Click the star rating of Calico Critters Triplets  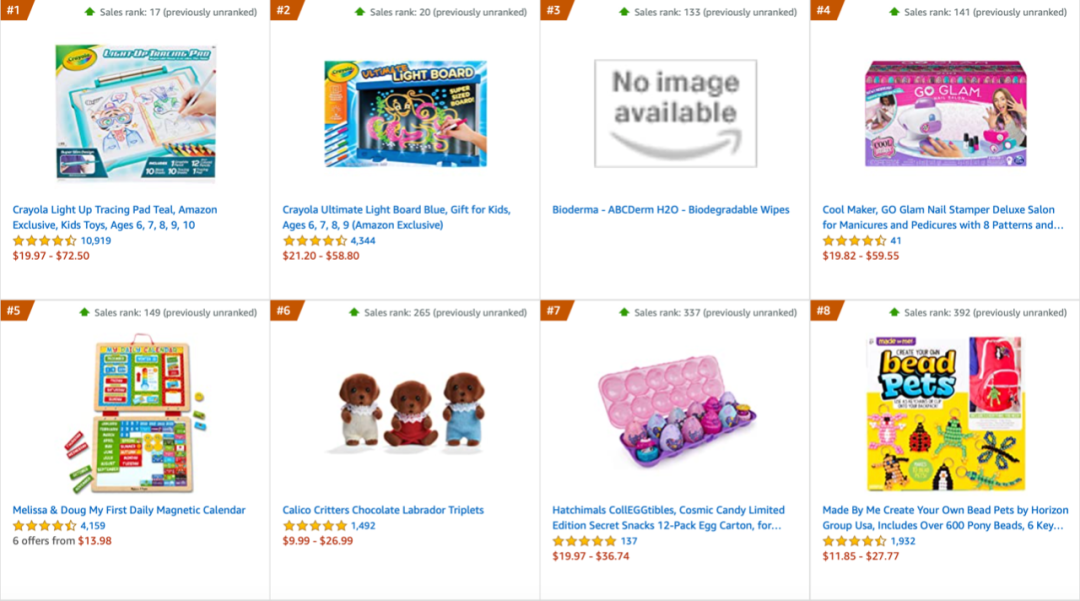[x=314, y=526]
